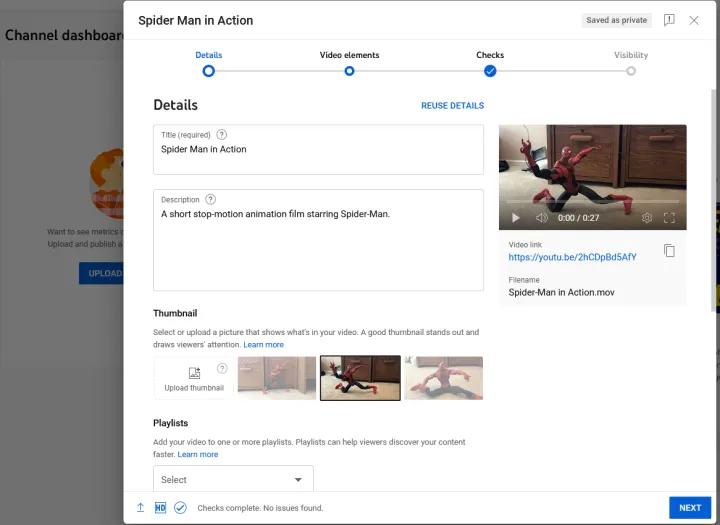Open video player settings gear
The image size is (720, 525).
pyautogui.click(x=647, y=217)
